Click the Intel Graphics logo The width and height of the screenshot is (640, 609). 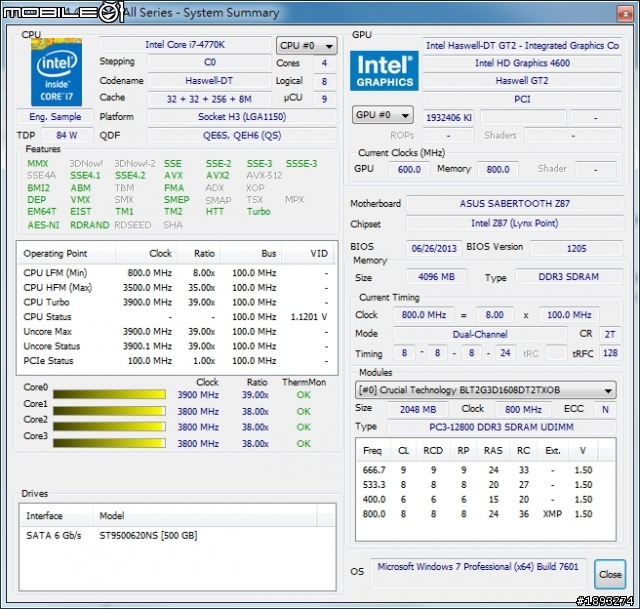pos(384,71)
